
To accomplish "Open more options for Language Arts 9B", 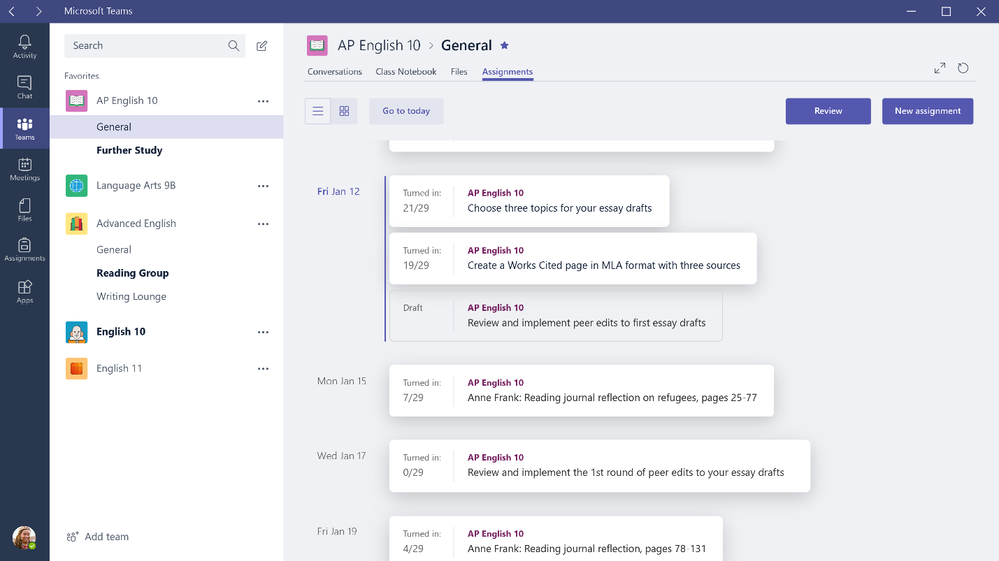I will point(263,186).
